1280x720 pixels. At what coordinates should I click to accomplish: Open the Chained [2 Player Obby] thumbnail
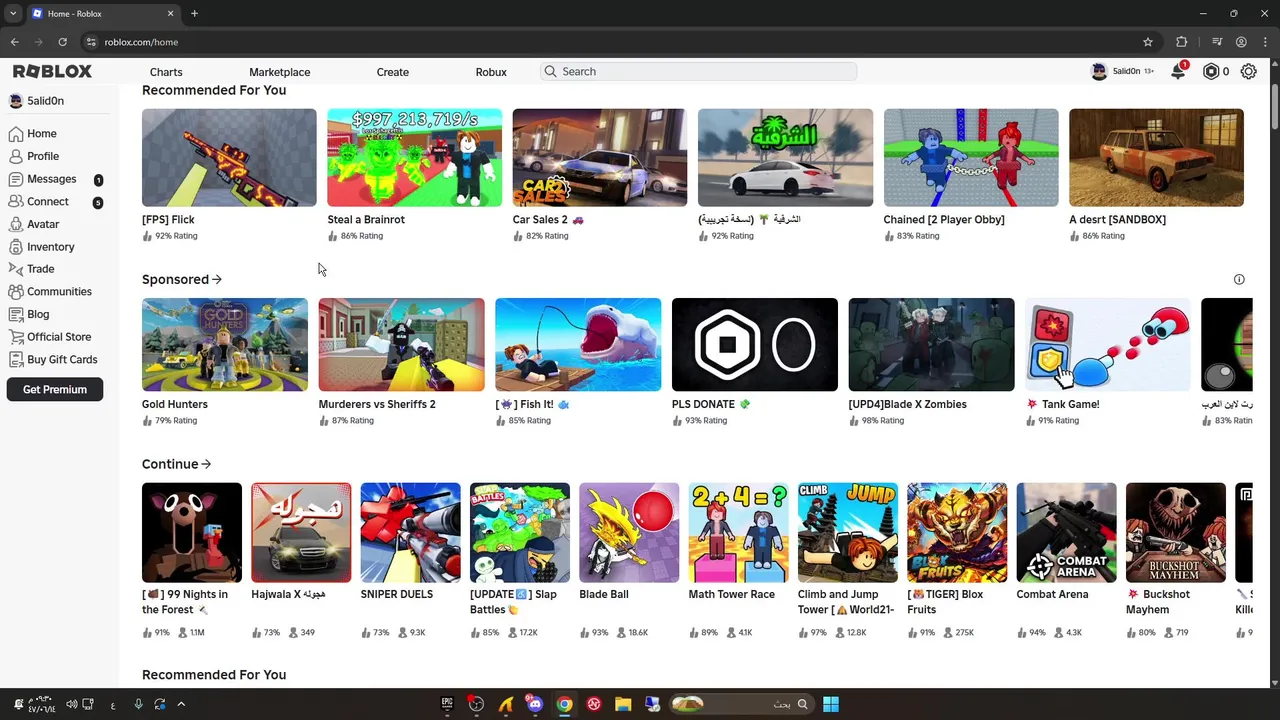[971, 158]
